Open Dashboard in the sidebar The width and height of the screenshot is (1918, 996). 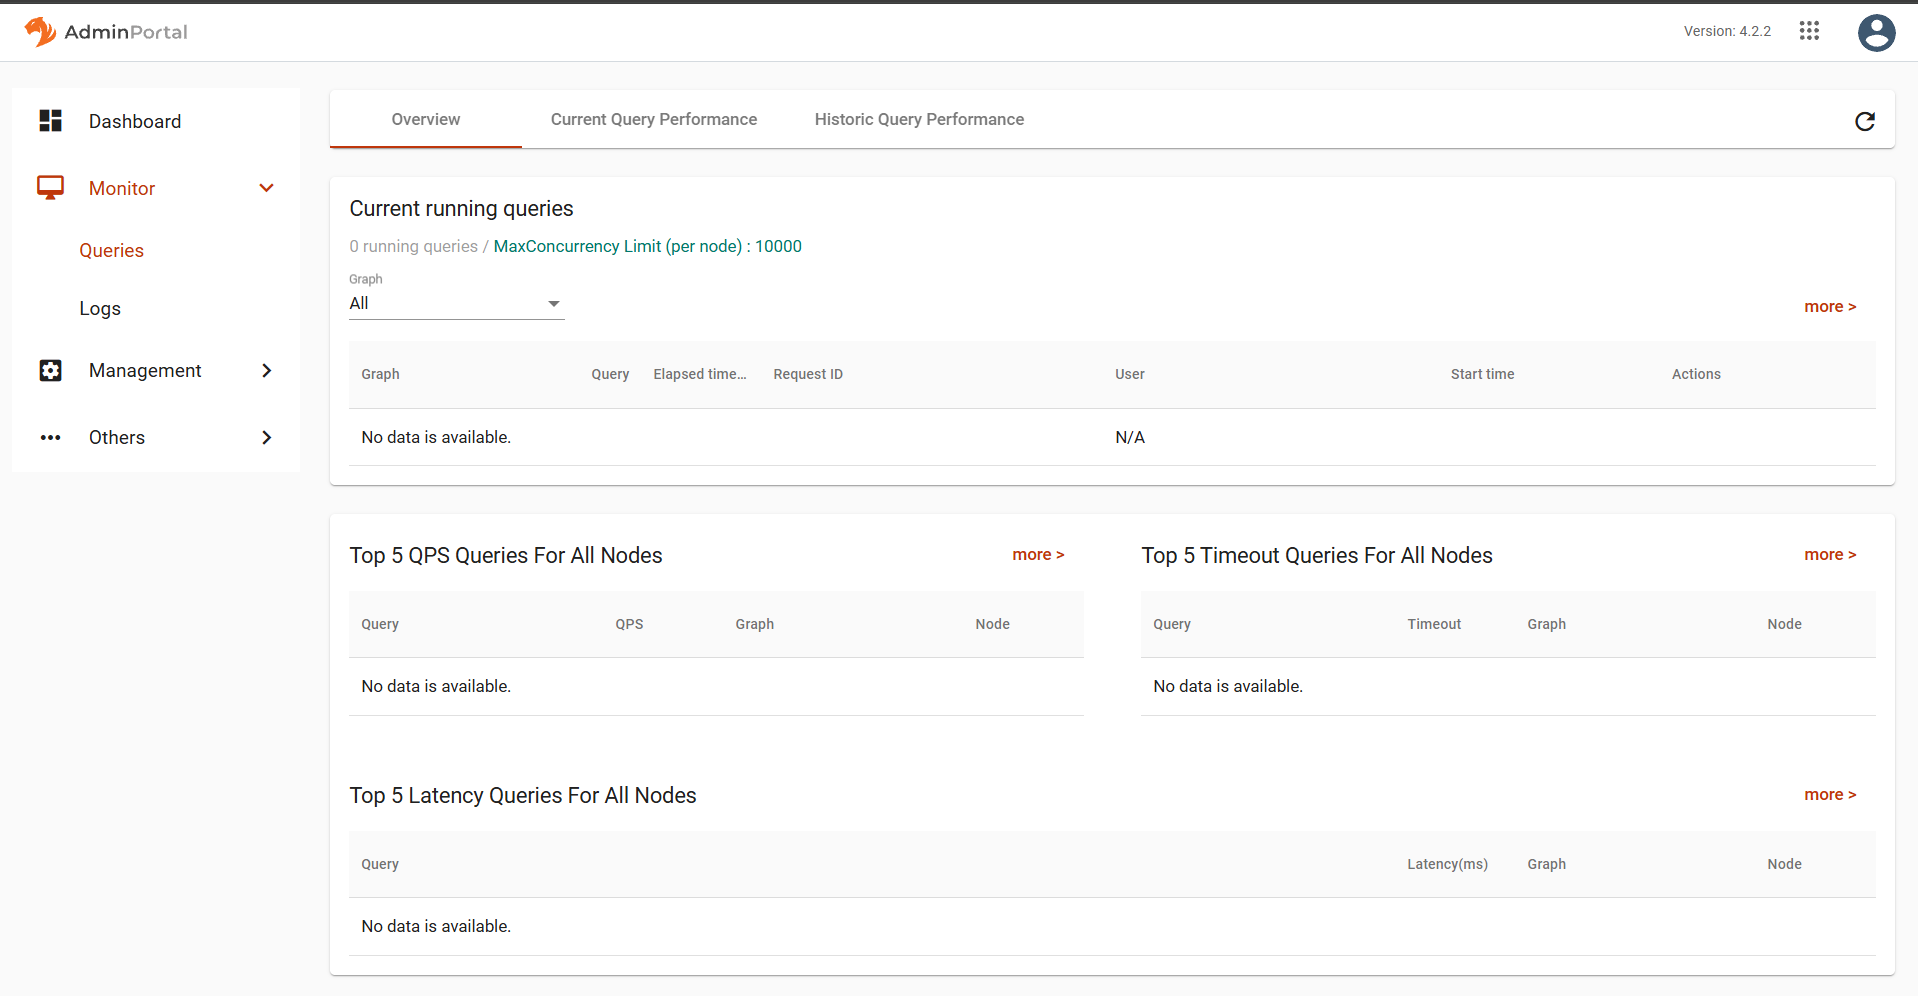[135, 122]
